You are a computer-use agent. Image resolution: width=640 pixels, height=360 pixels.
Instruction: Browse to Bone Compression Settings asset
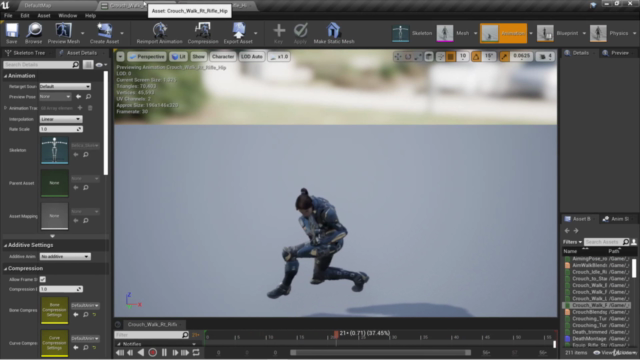[86, 315]
